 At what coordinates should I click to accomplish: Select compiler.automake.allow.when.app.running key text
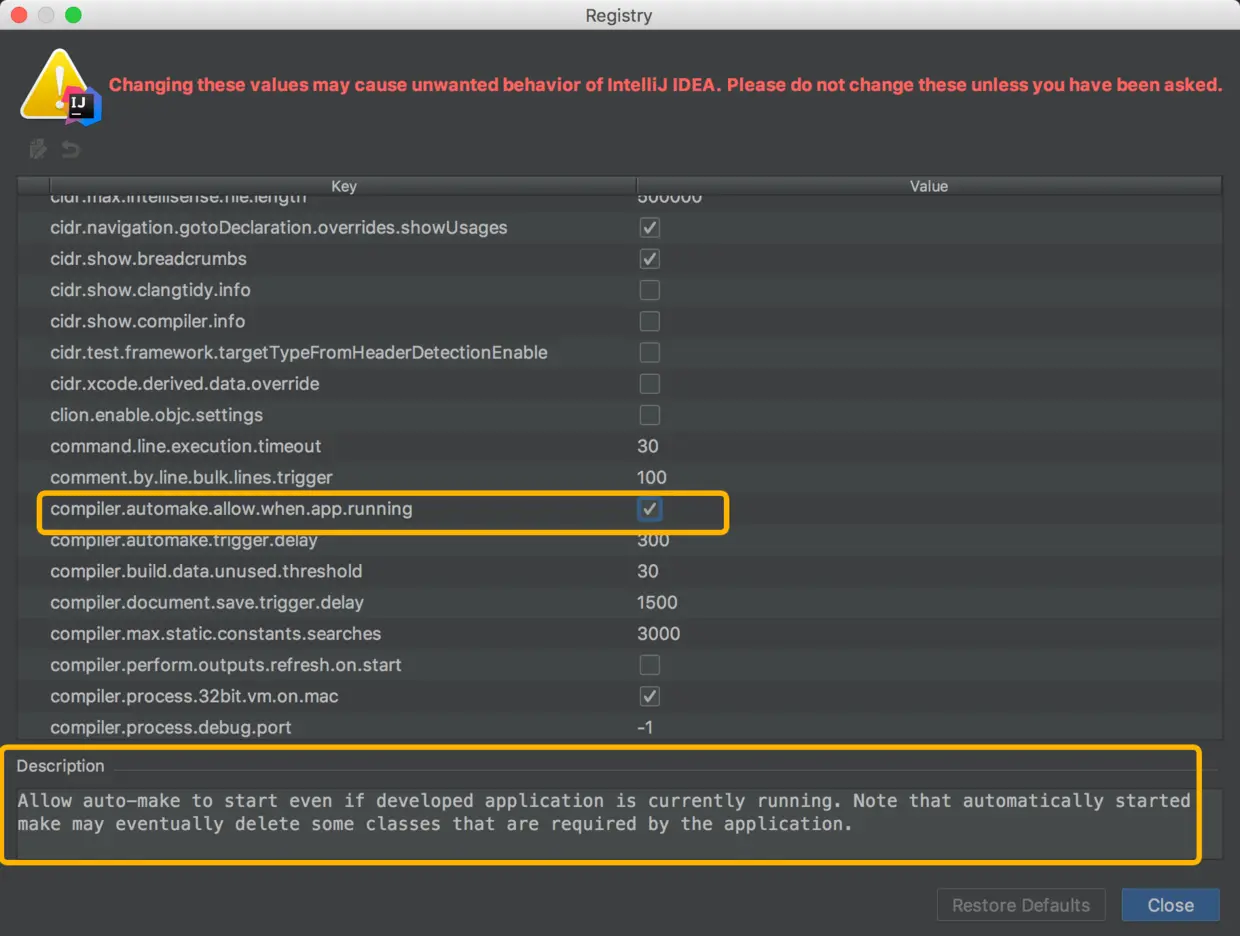click(231, 509)
